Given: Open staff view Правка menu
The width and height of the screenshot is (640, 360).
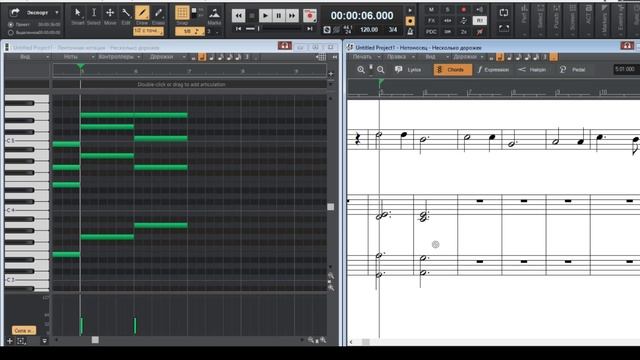Looking at the screenshot, I should coord(396,57).
